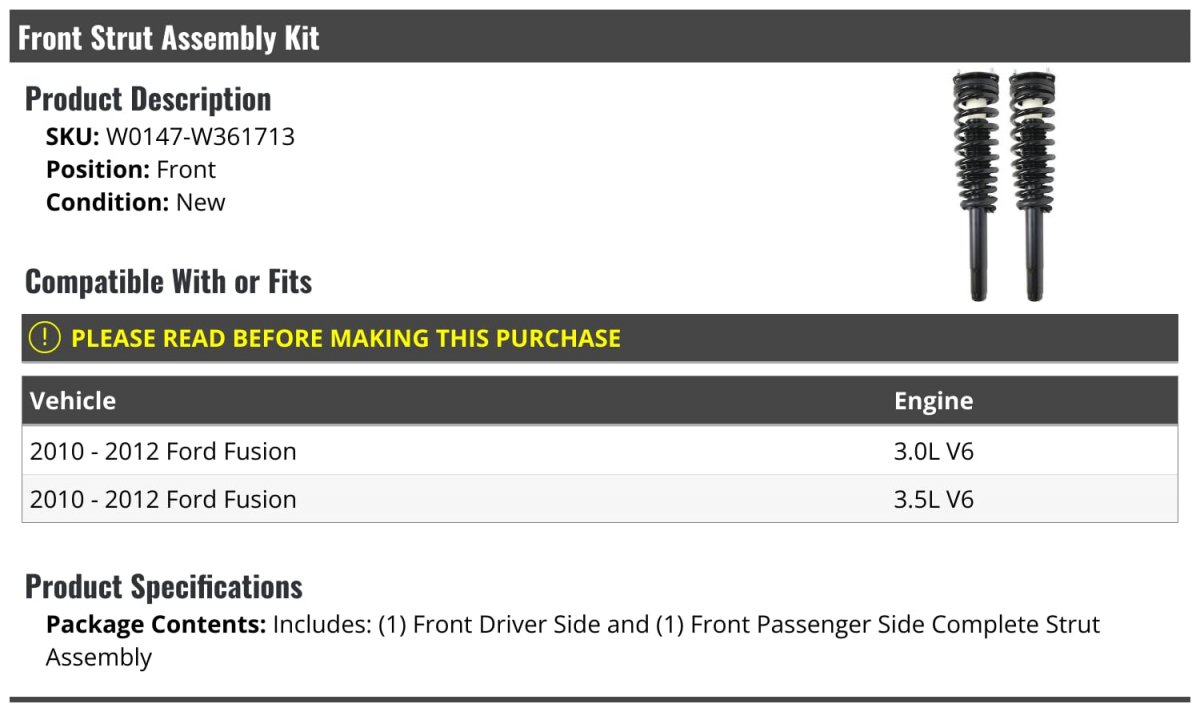Click the 3.0L V6 engine cell
The image size is (1200, 712).
point(934,451)
